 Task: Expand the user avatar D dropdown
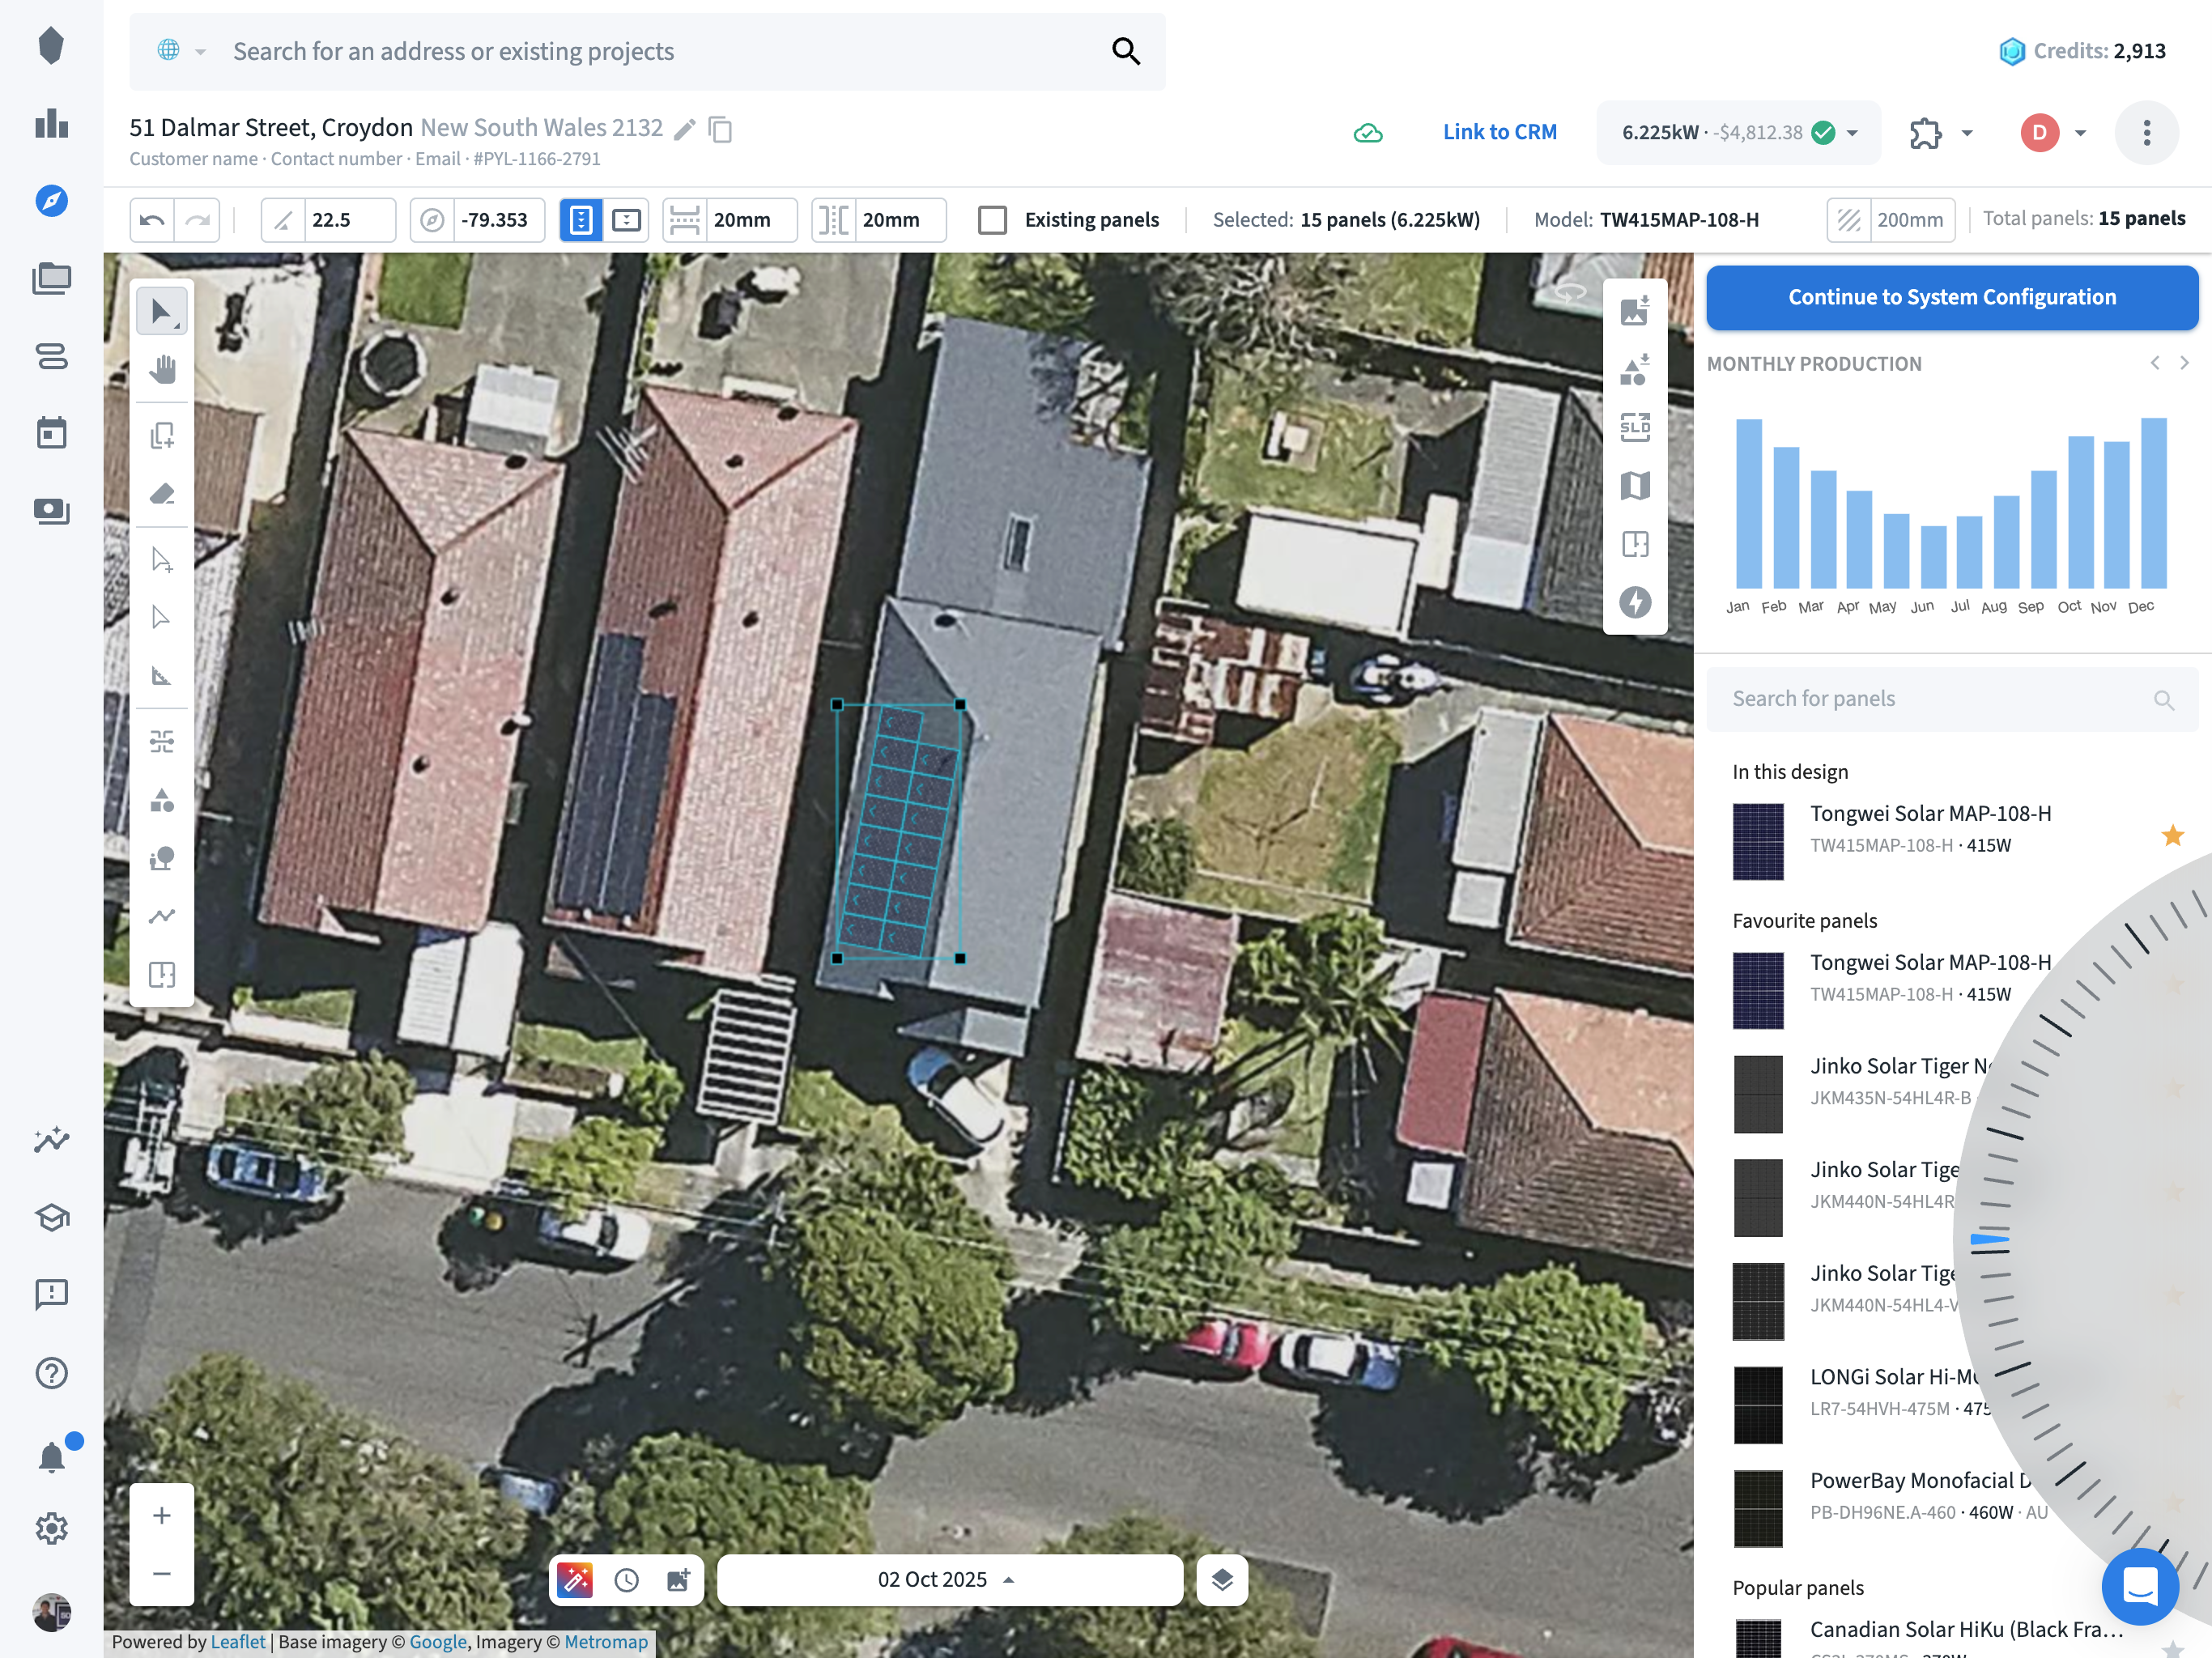(x=2080, y=133)
